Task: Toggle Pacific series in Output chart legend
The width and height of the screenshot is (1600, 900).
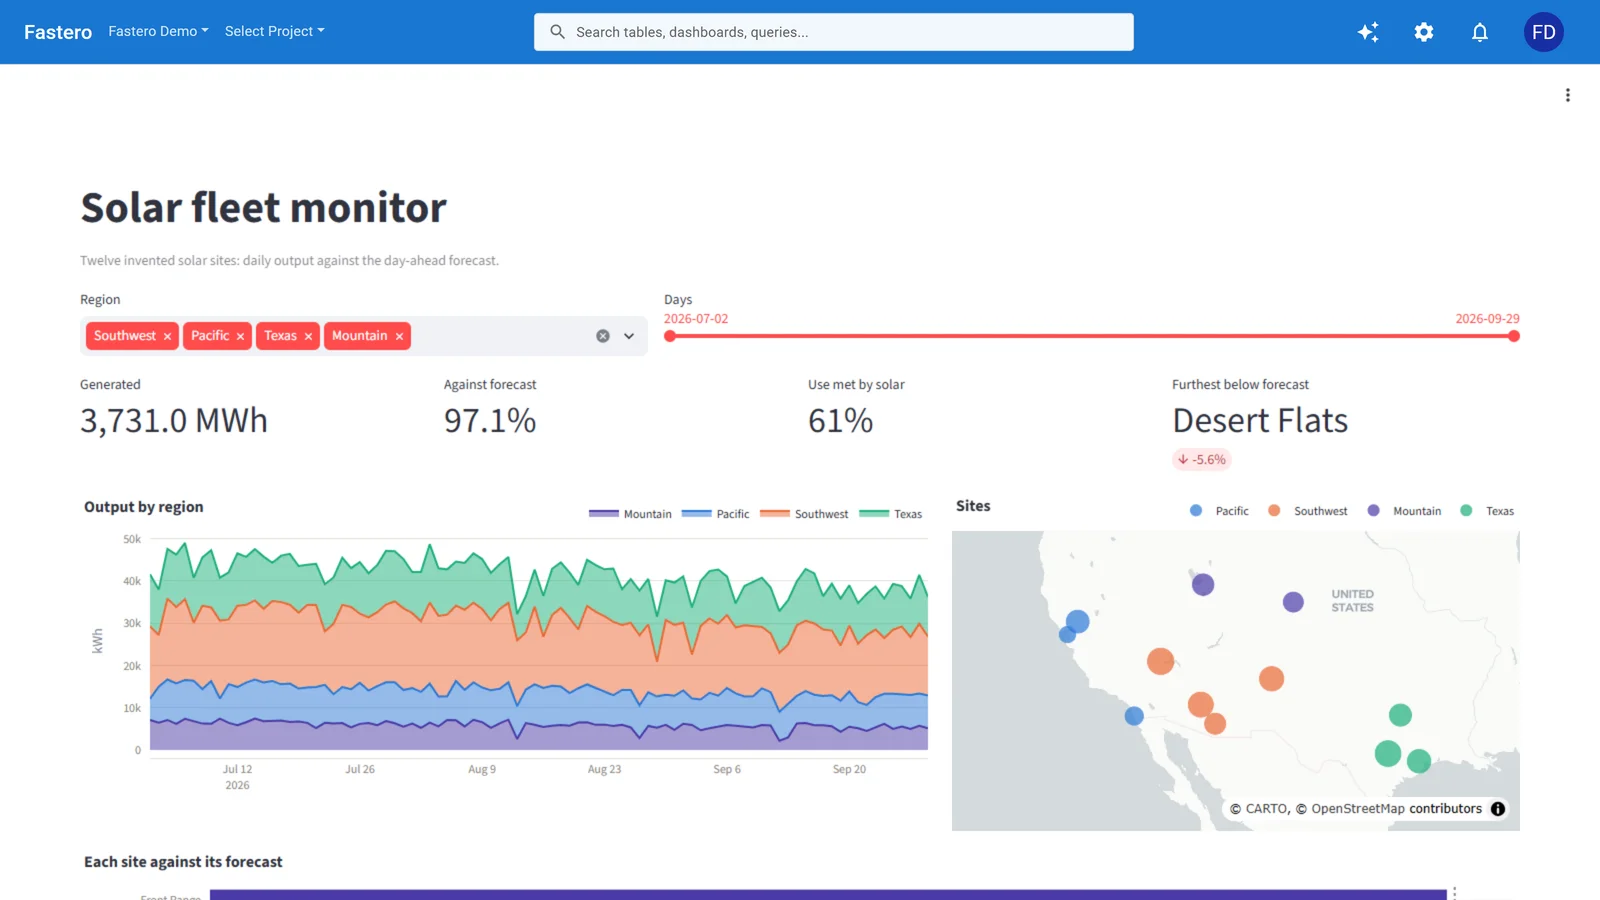Action: point(715,514)
